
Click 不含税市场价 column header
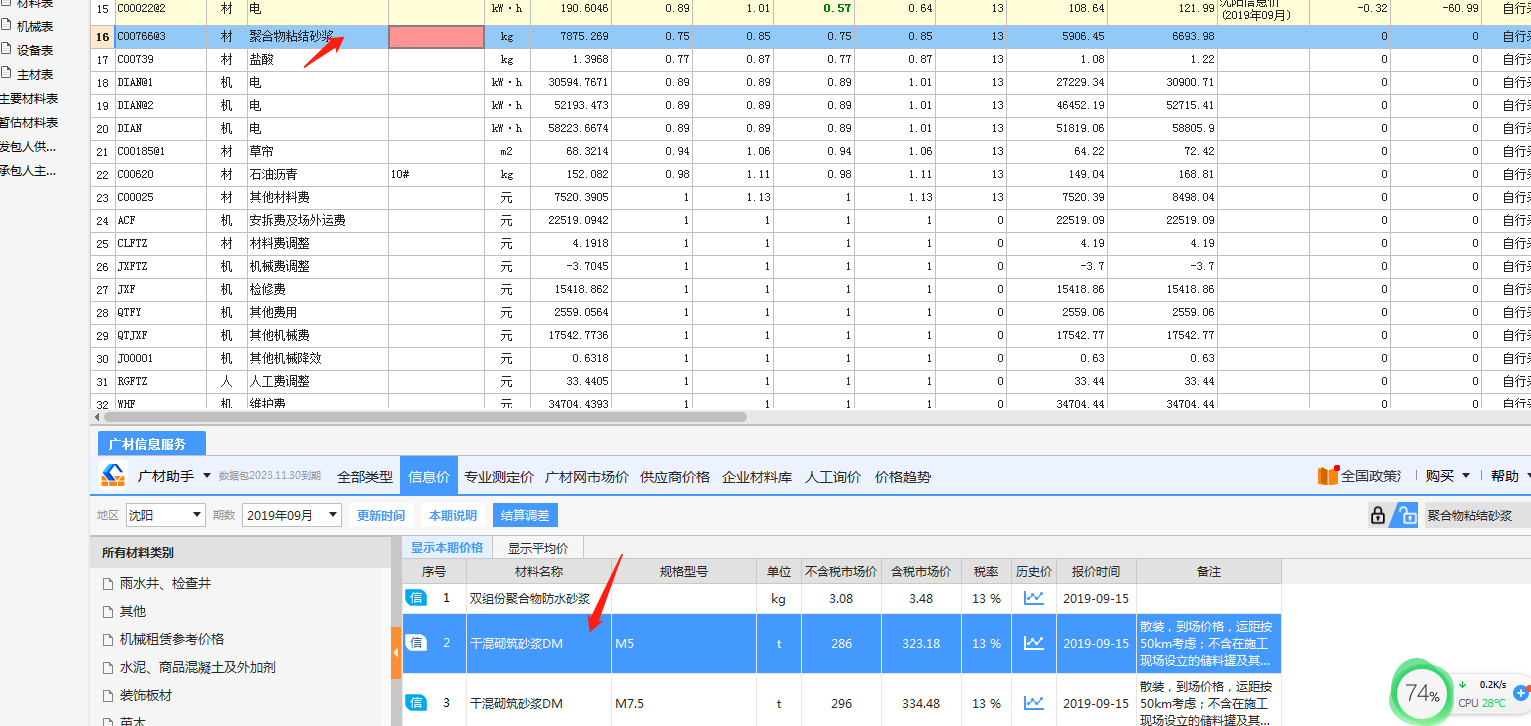tap(841, 572)
